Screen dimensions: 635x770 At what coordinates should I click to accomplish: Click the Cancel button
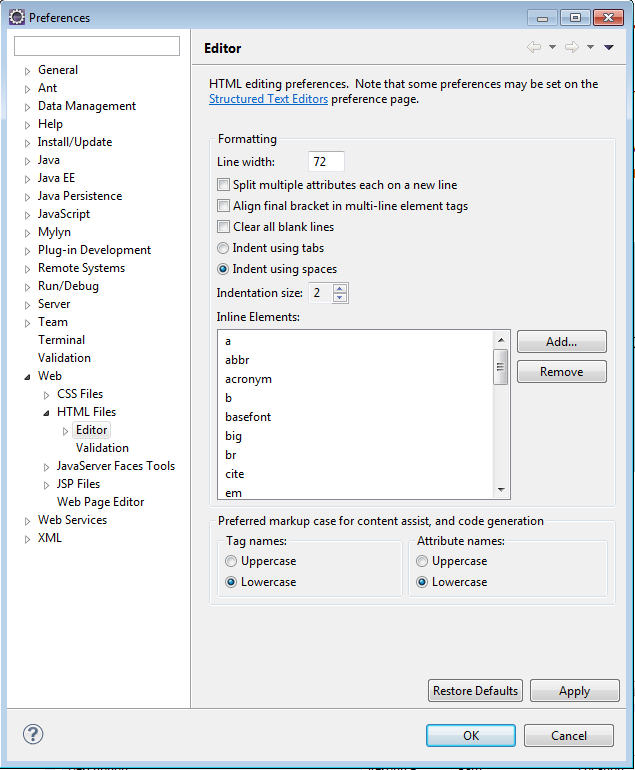[x=569, y=735]
